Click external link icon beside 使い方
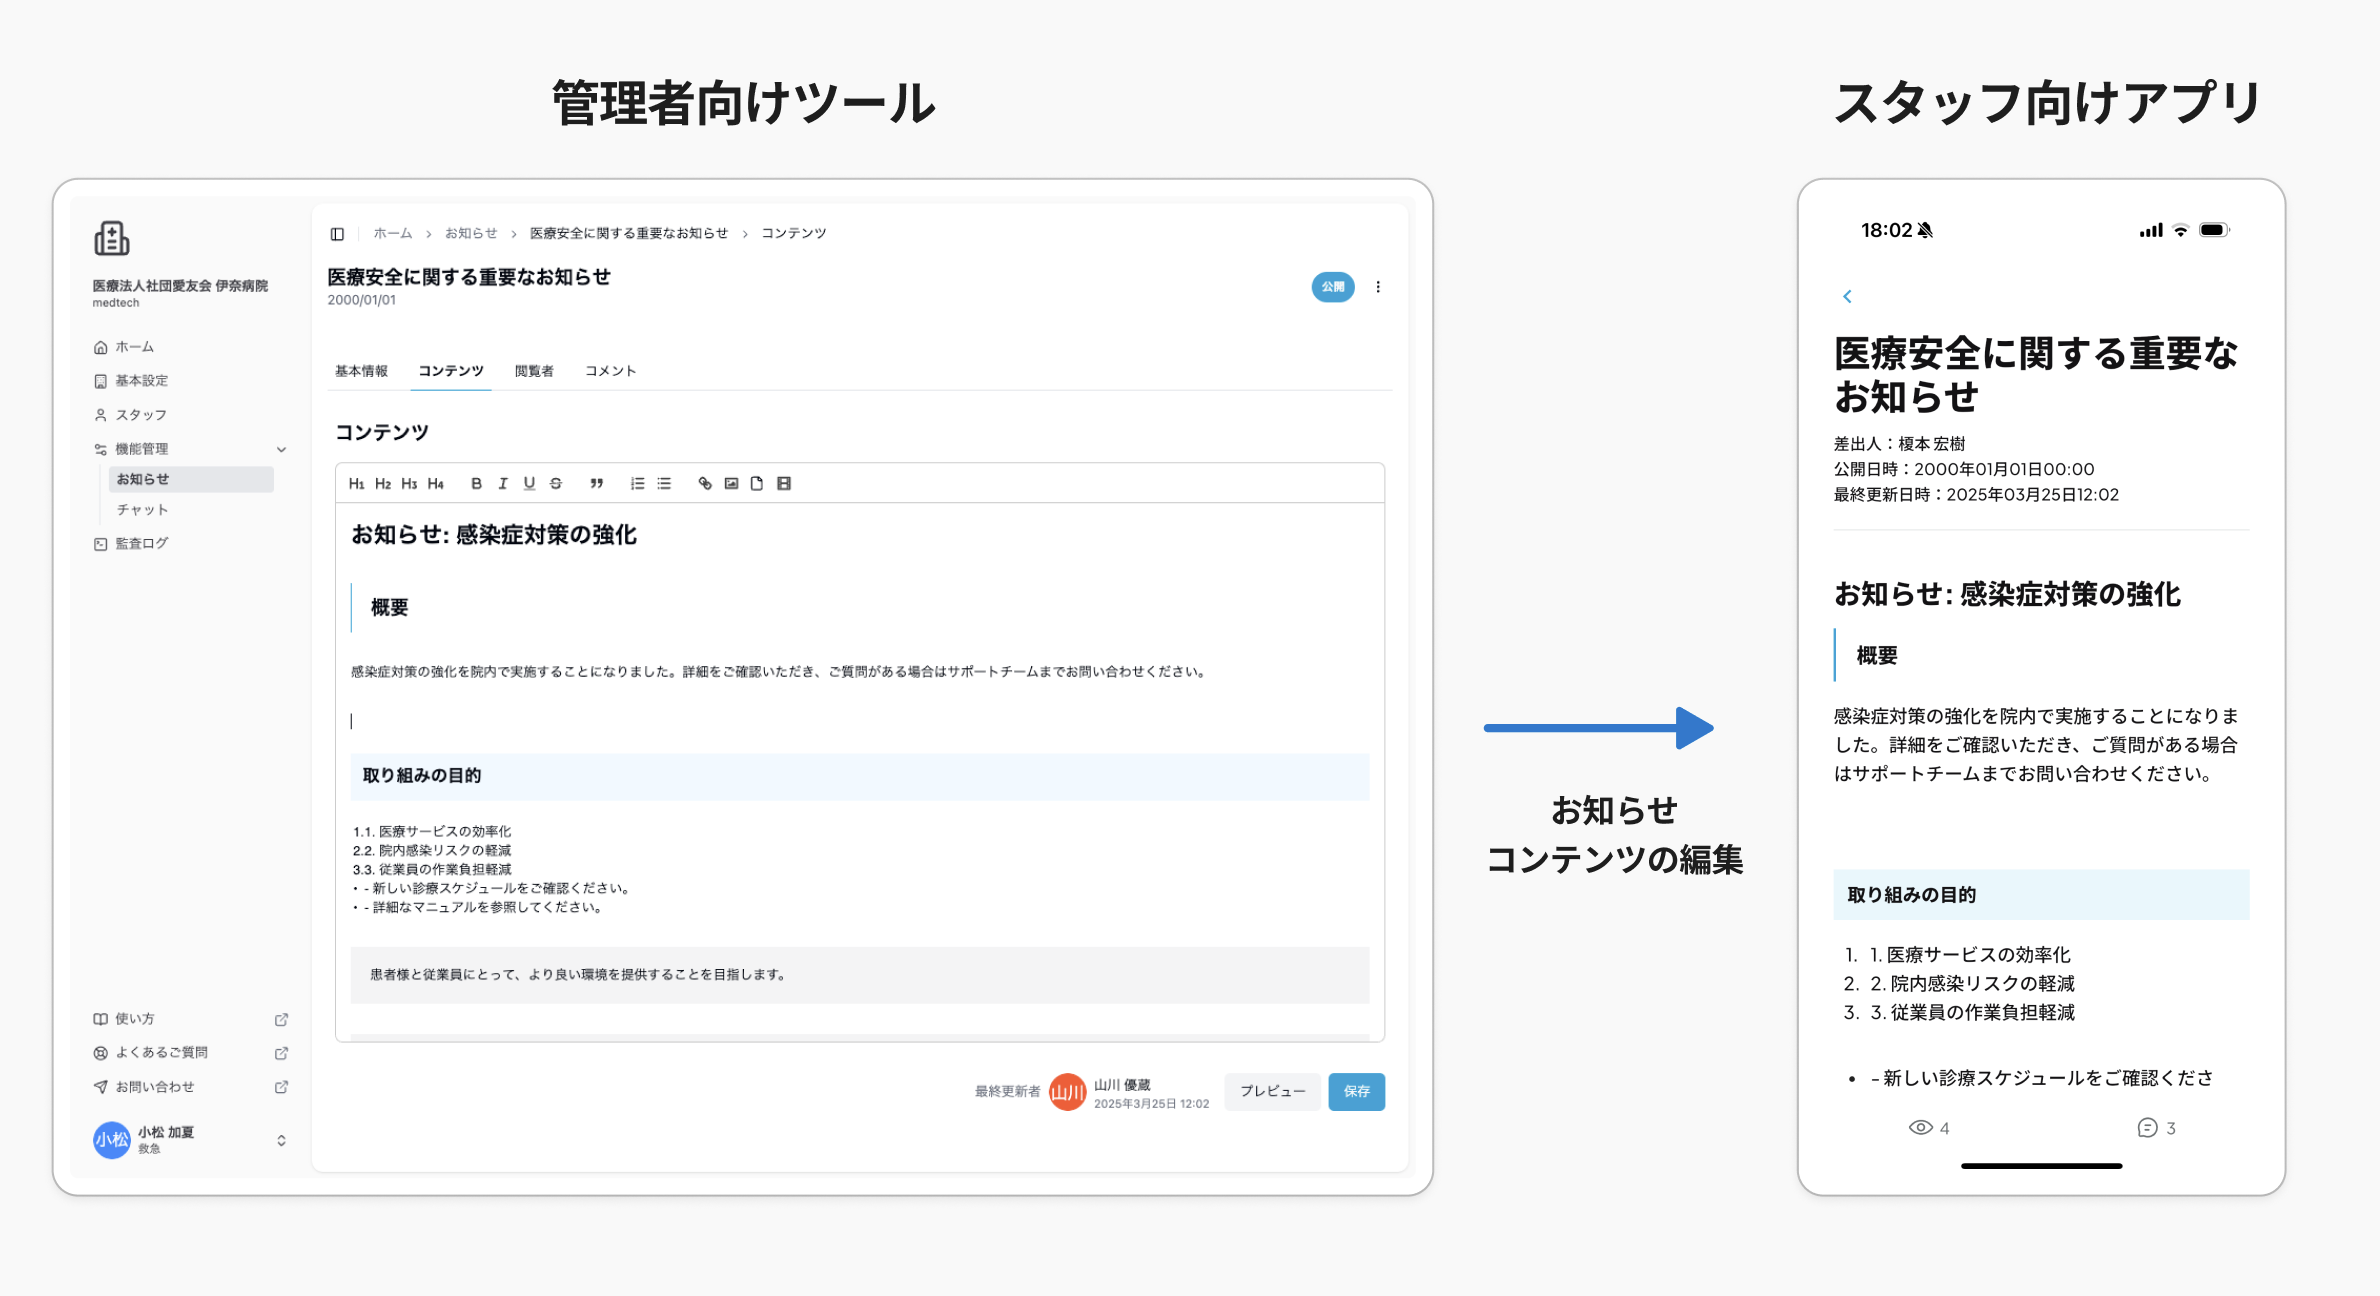The height and width of the screenshot is (1296, 2380). click(x=281, y=1020)
